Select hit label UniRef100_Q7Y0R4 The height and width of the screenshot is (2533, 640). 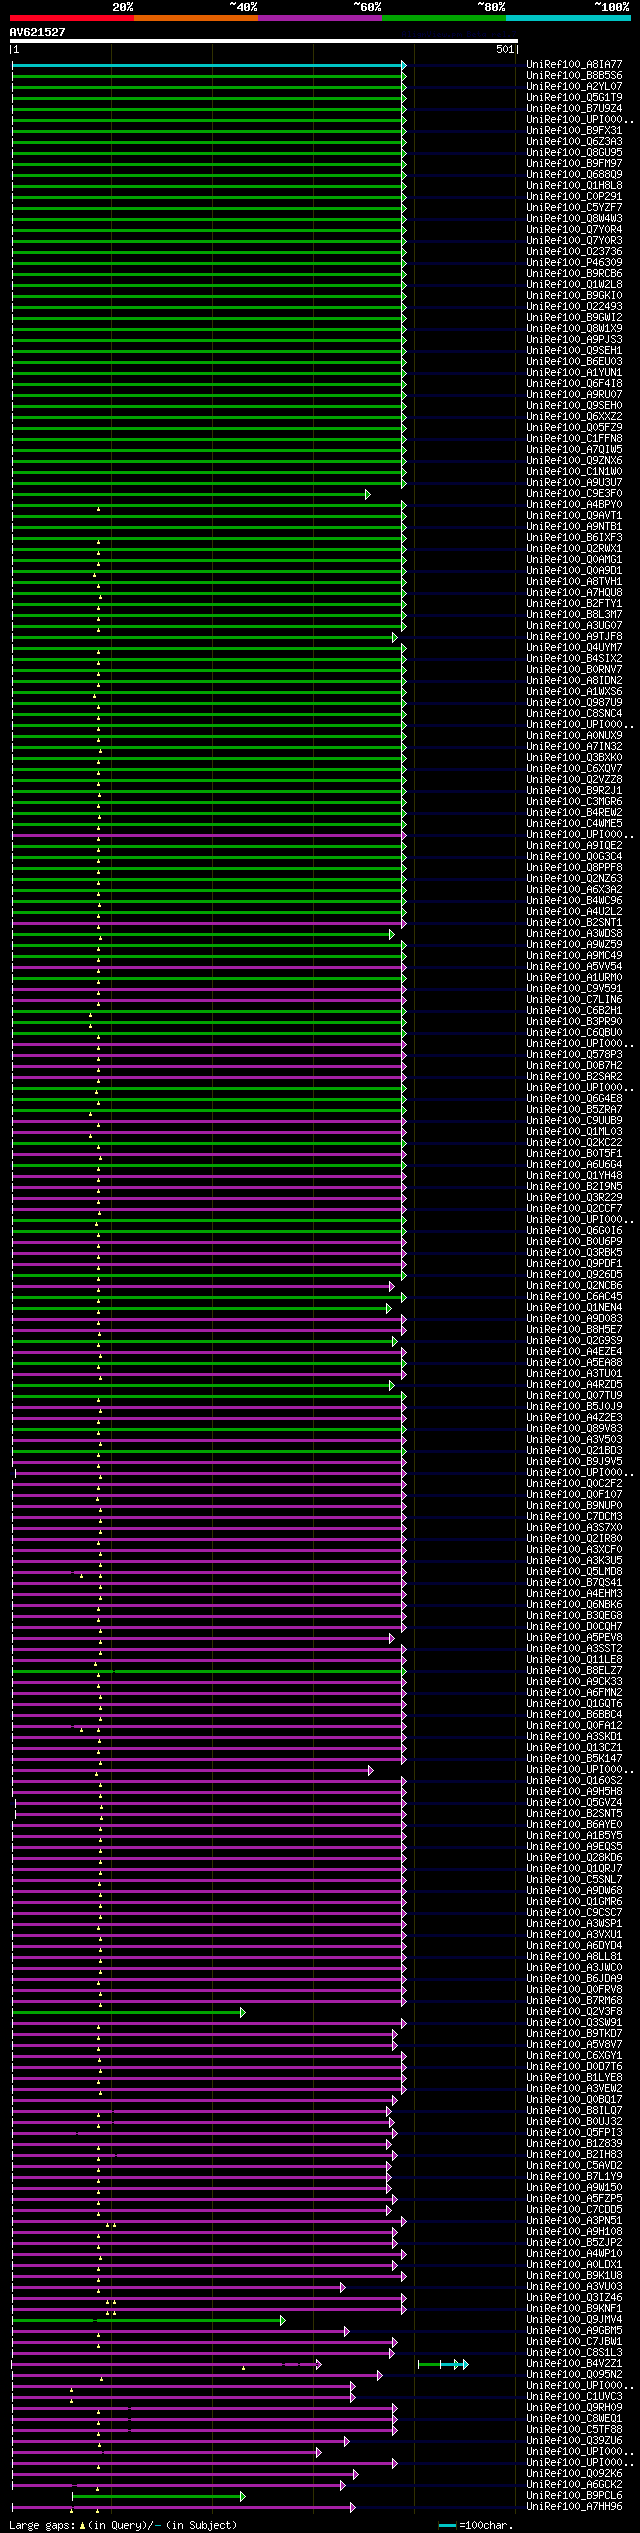click(574, 230)
